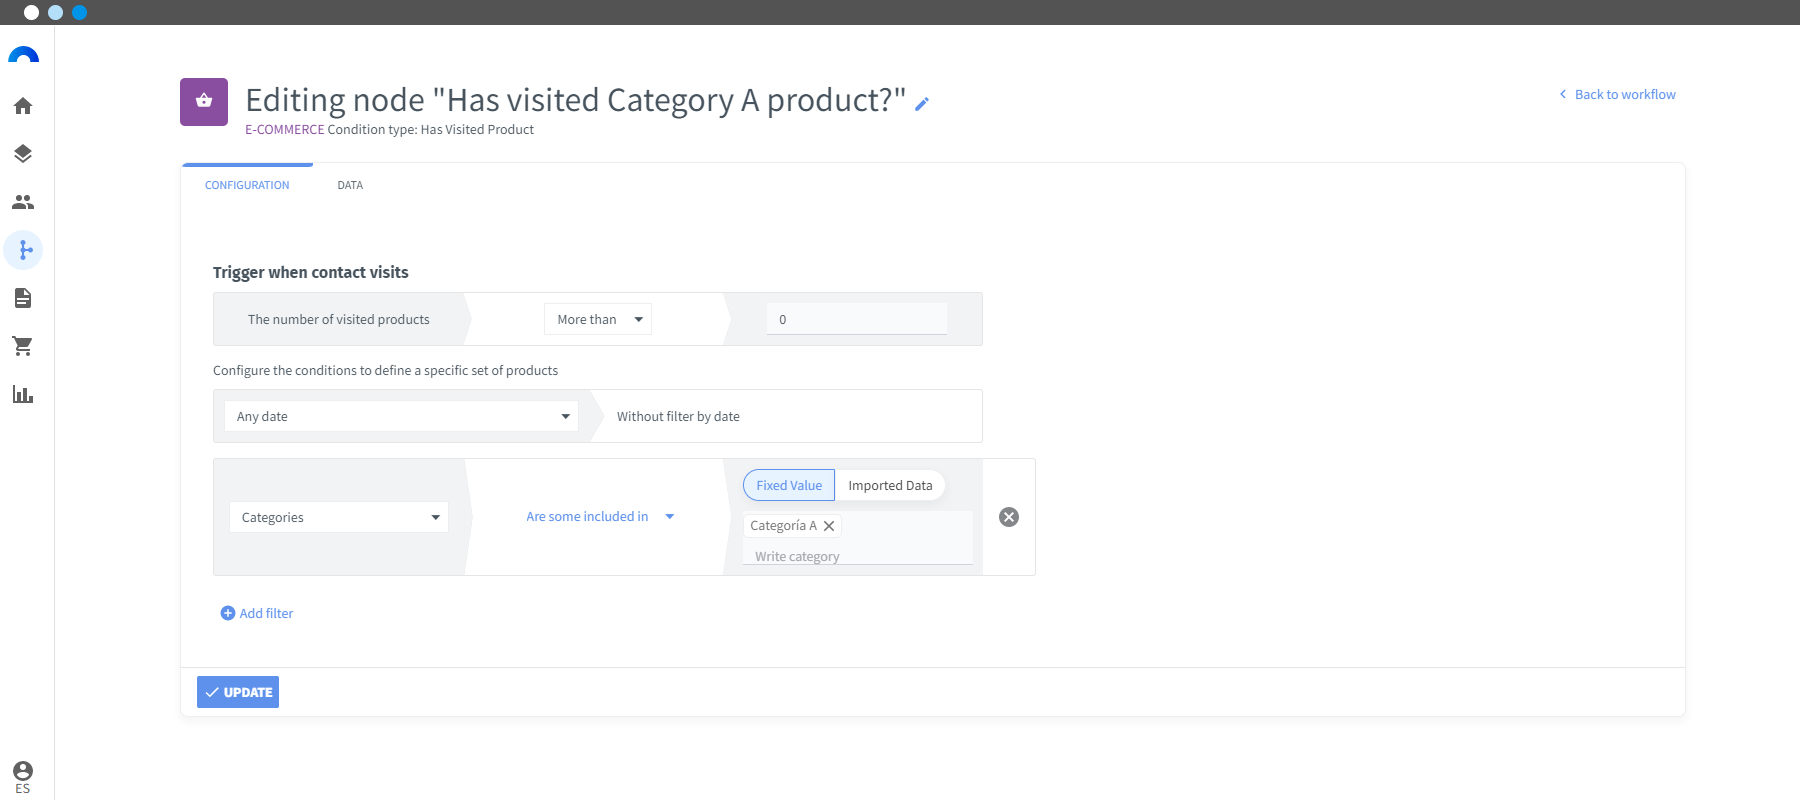Click the number of products value field
Image resolution: width=1800 pixels, height=800 pixels.
point(857,319)
